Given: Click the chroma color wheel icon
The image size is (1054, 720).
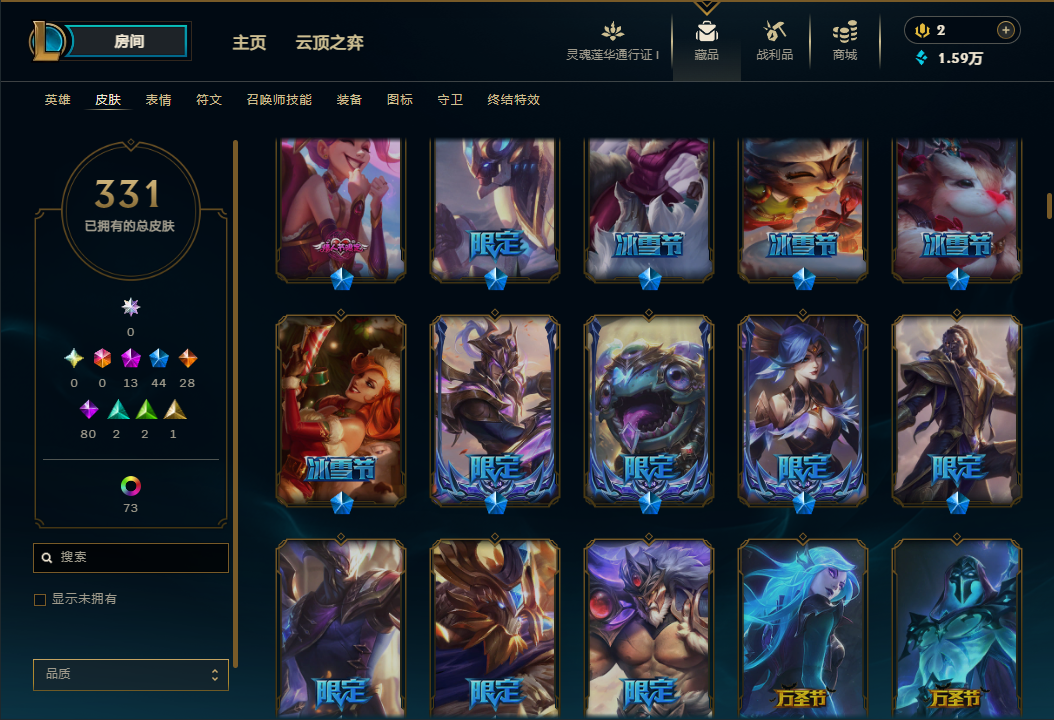Looking at the screenshot, I should click(130, 485).
